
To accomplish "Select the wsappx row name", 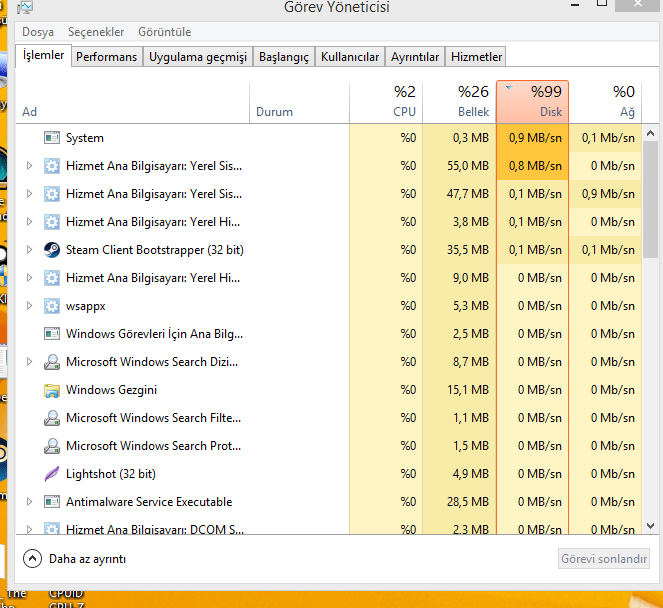I will (85, 306).
